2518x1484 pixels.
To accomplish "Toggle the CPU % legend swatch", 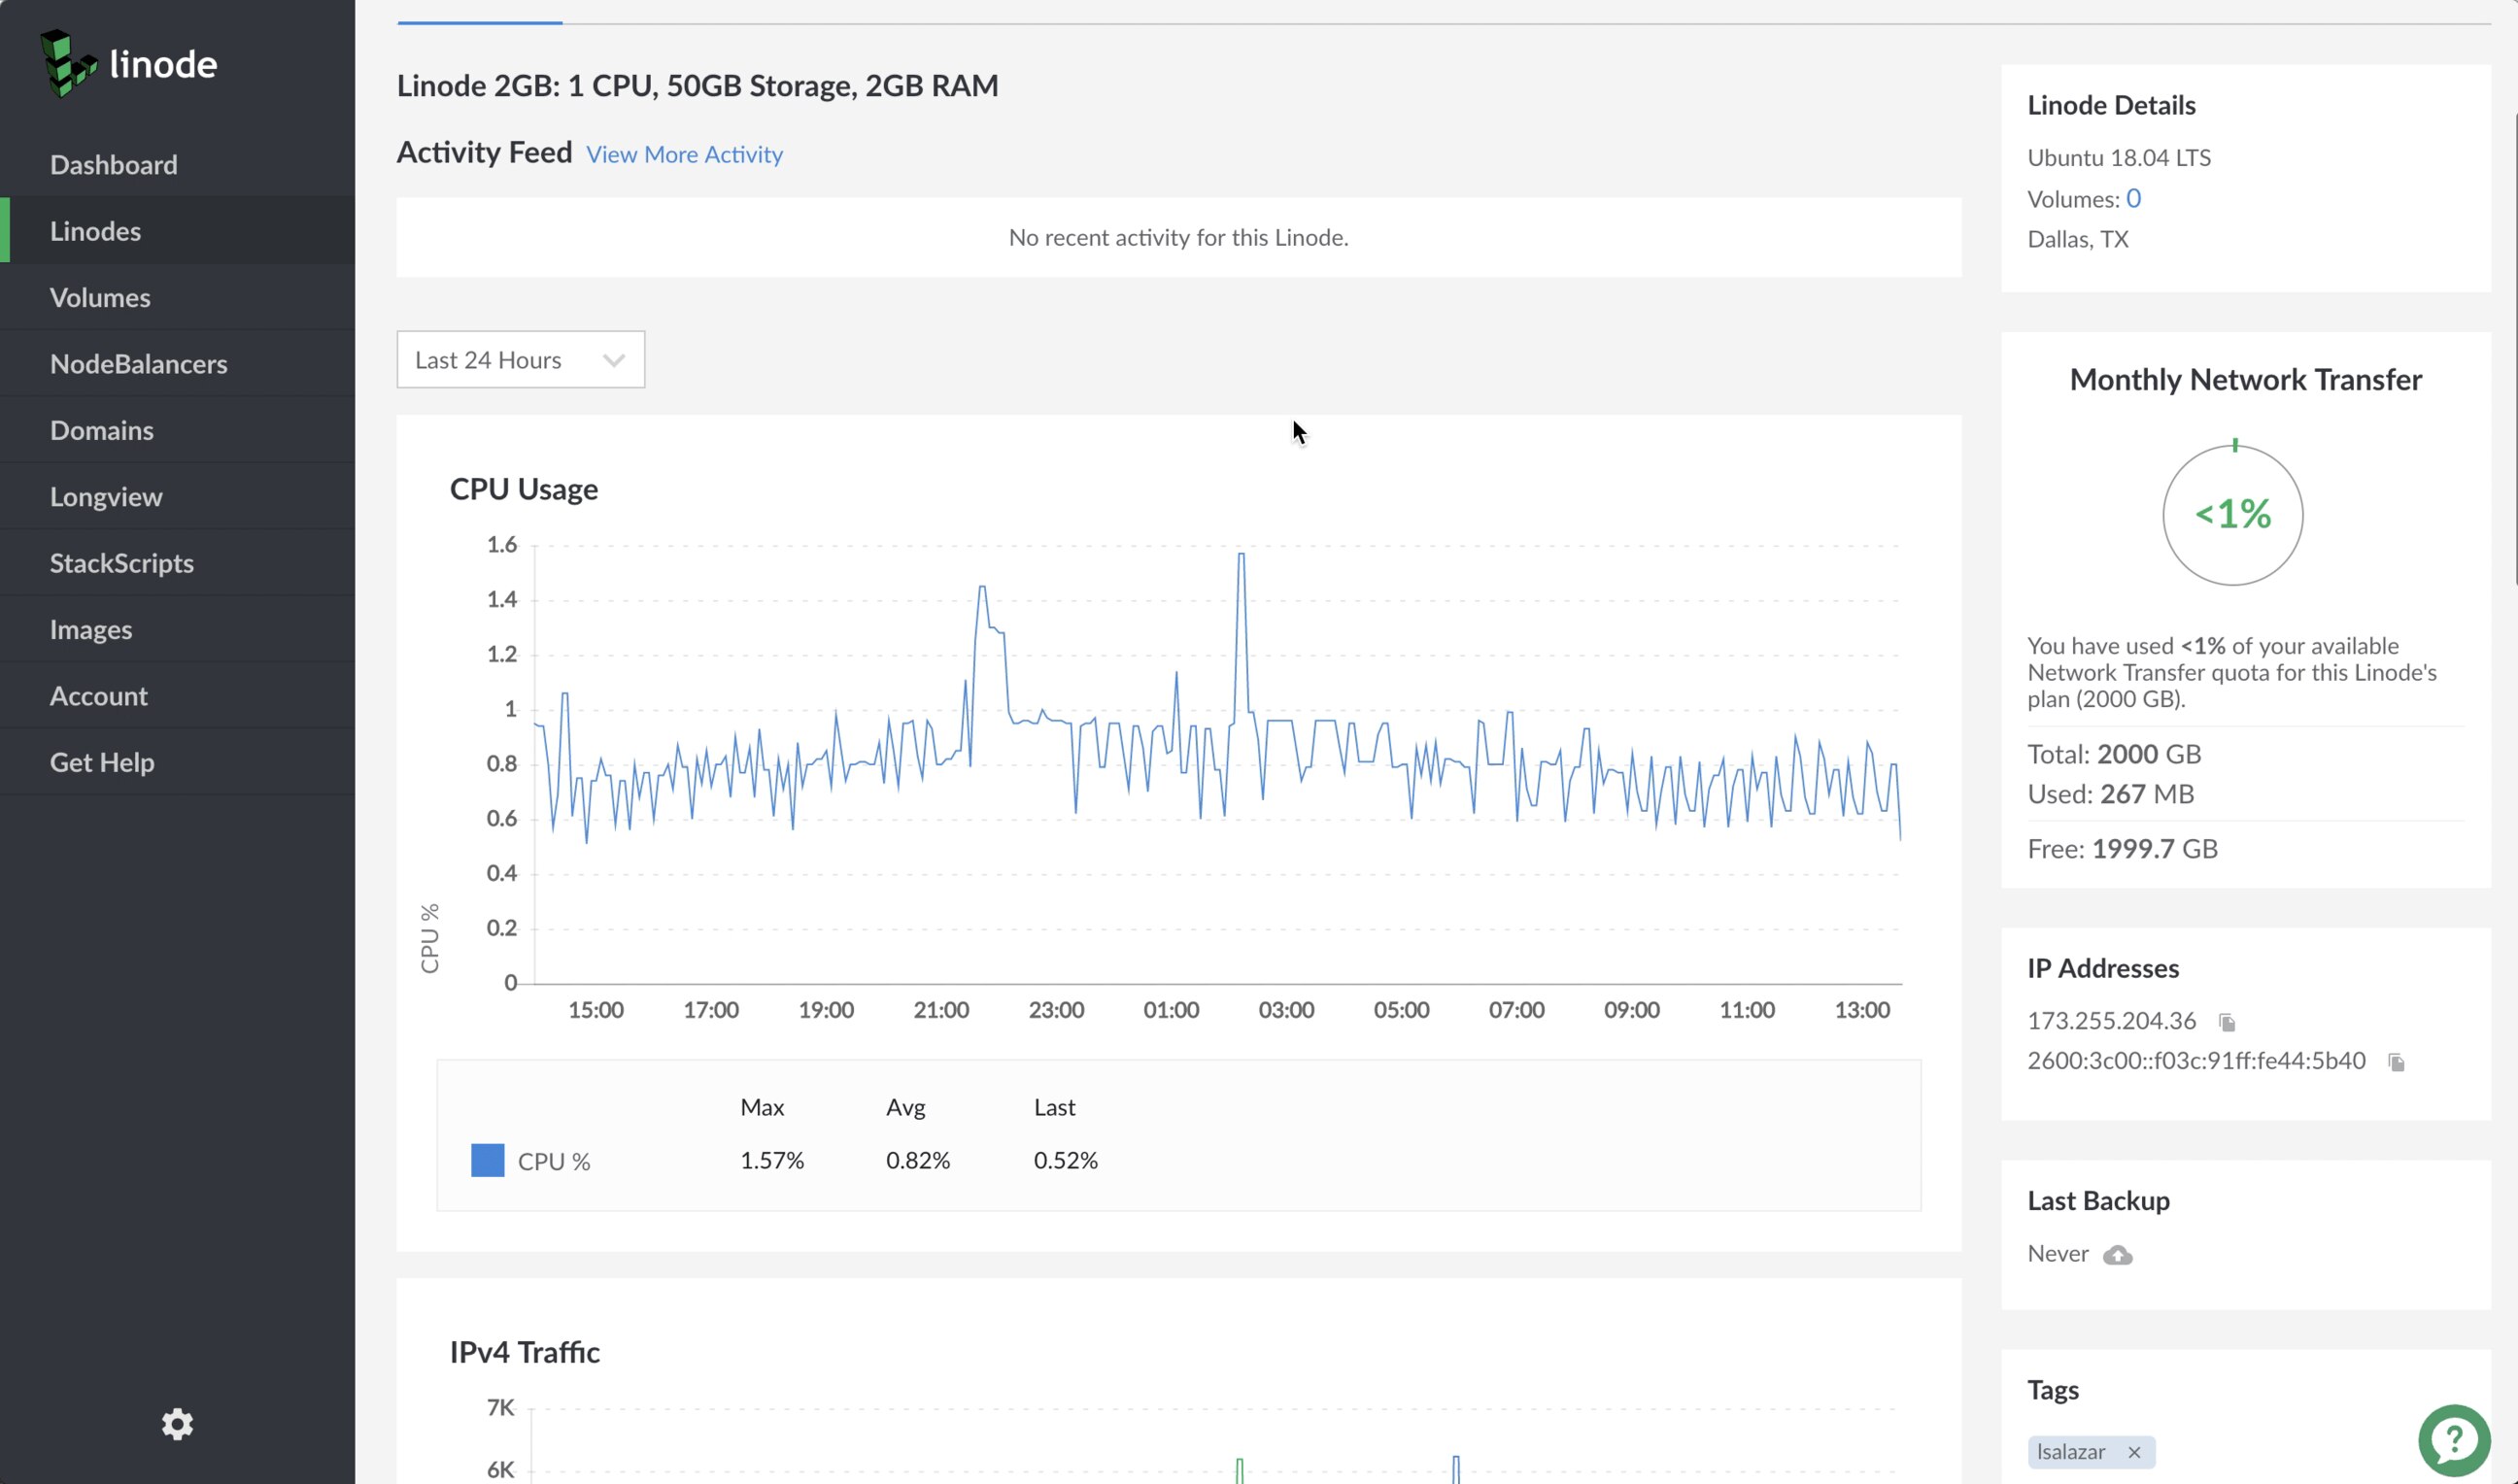I will (487, 1161).
